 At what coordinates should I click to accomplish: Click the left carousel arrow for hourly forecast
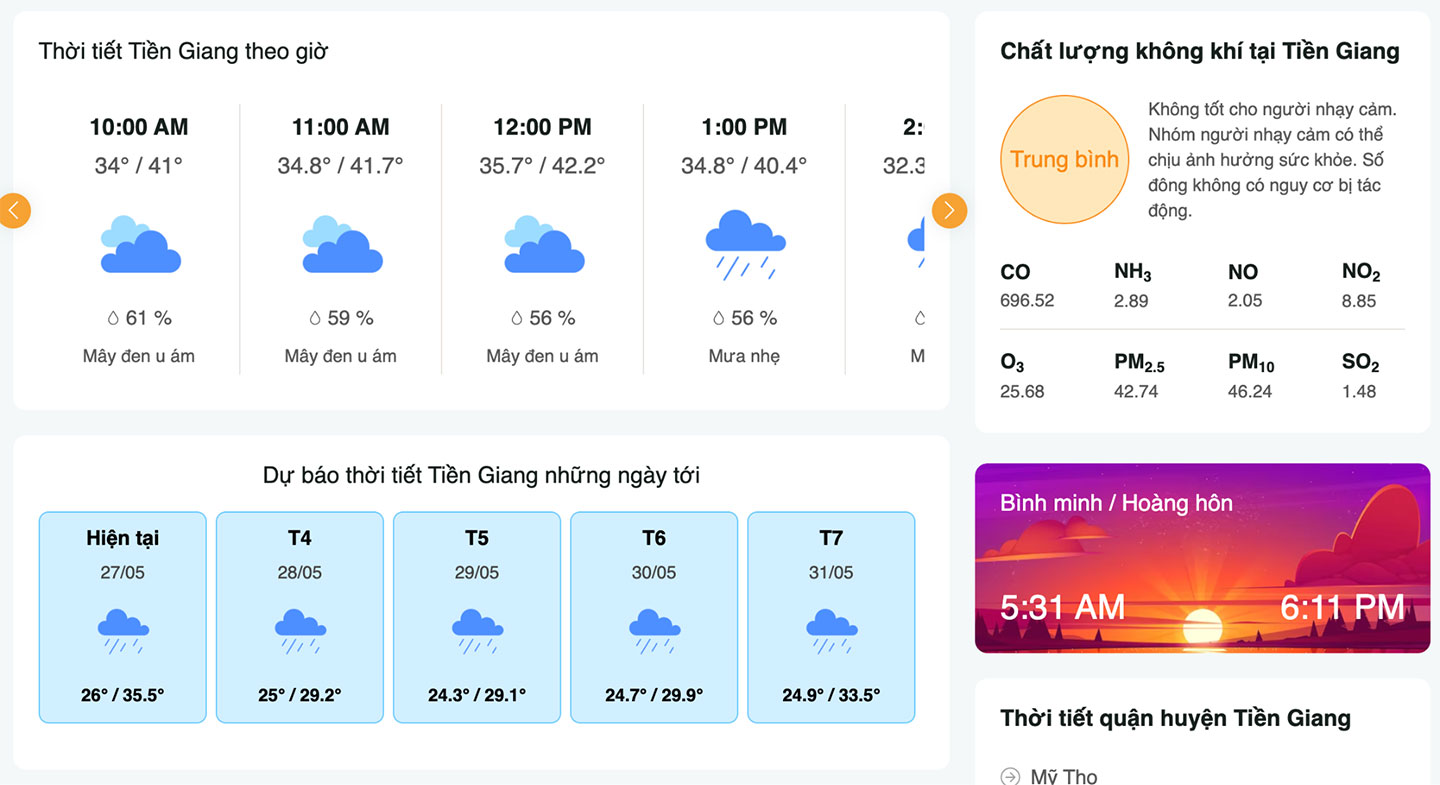[x=14, y=211]
